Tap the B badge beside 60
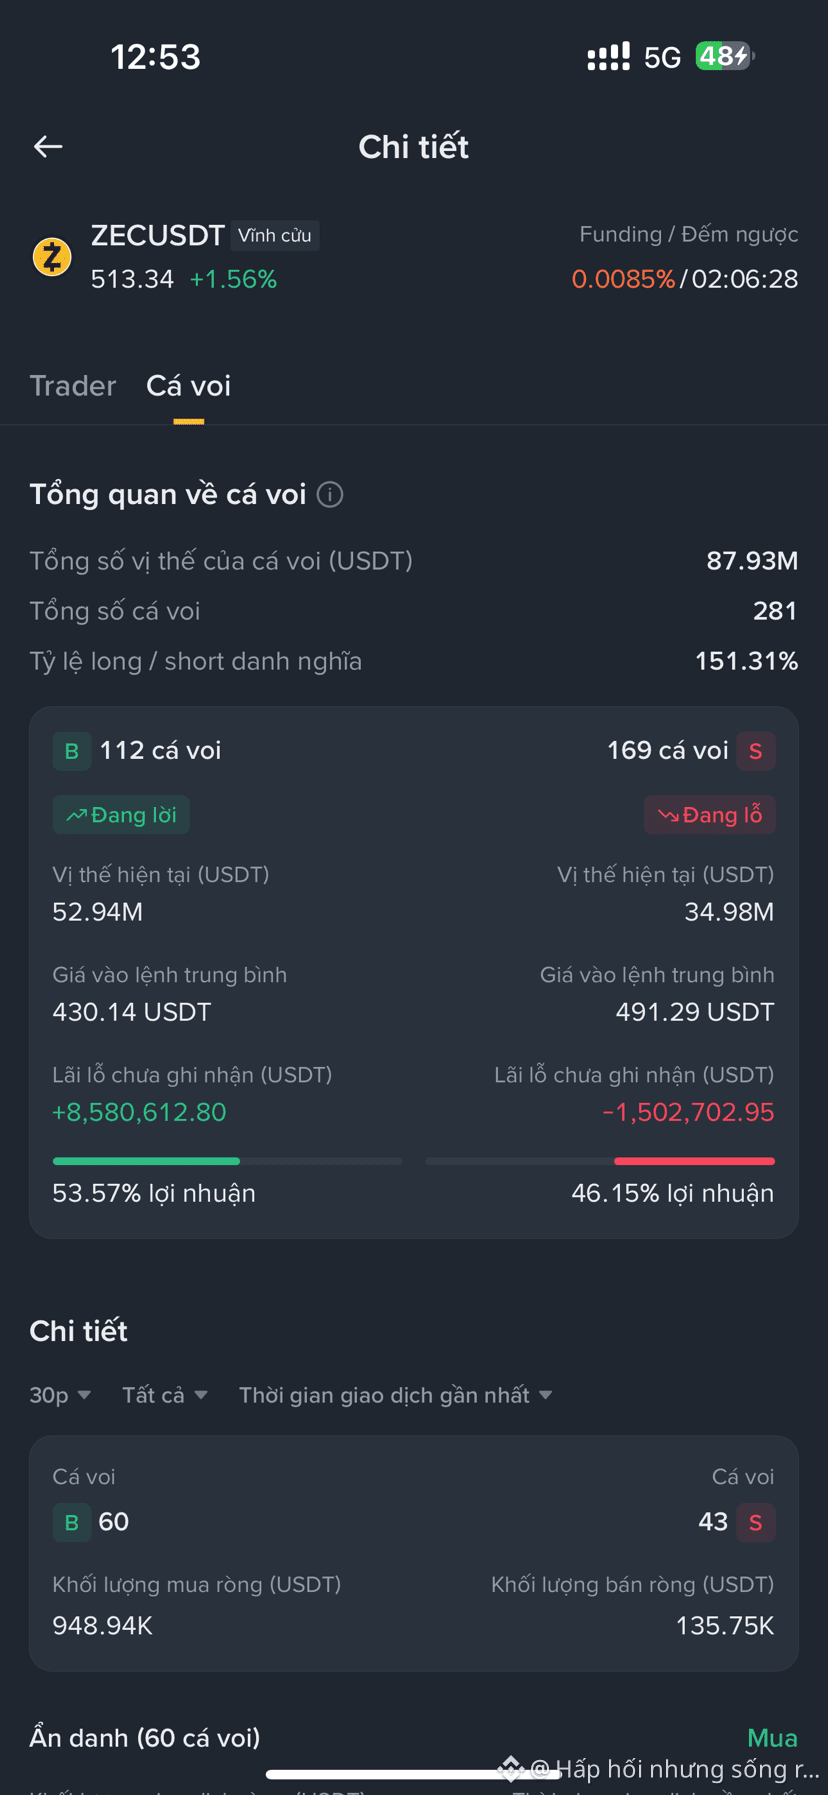This screenshot has width=828, height=1795. pos(72,1522)
